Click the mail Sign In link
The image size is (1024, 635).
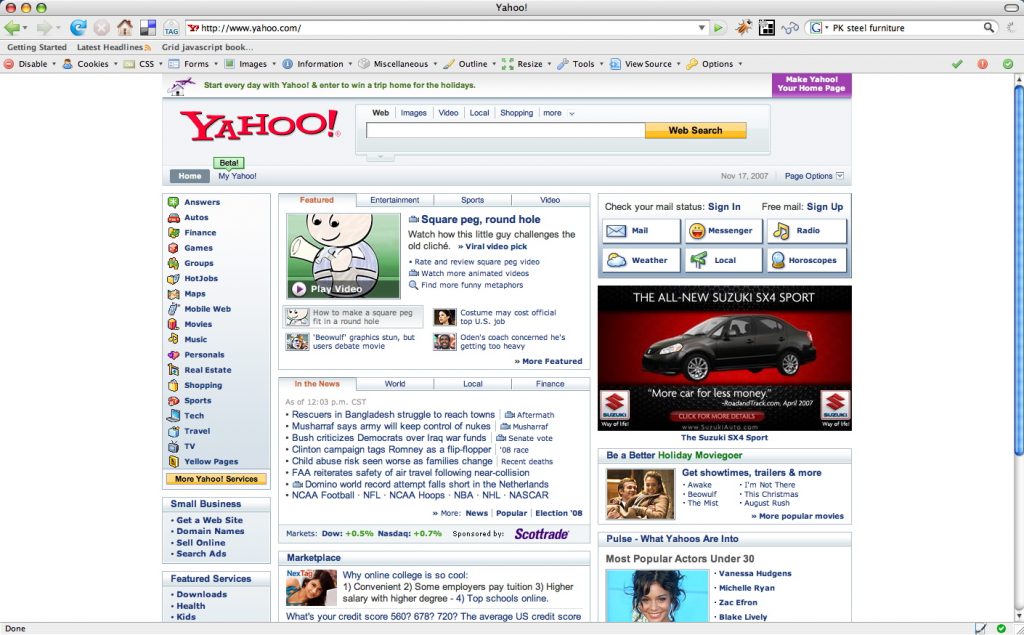[x=724, y=206]
